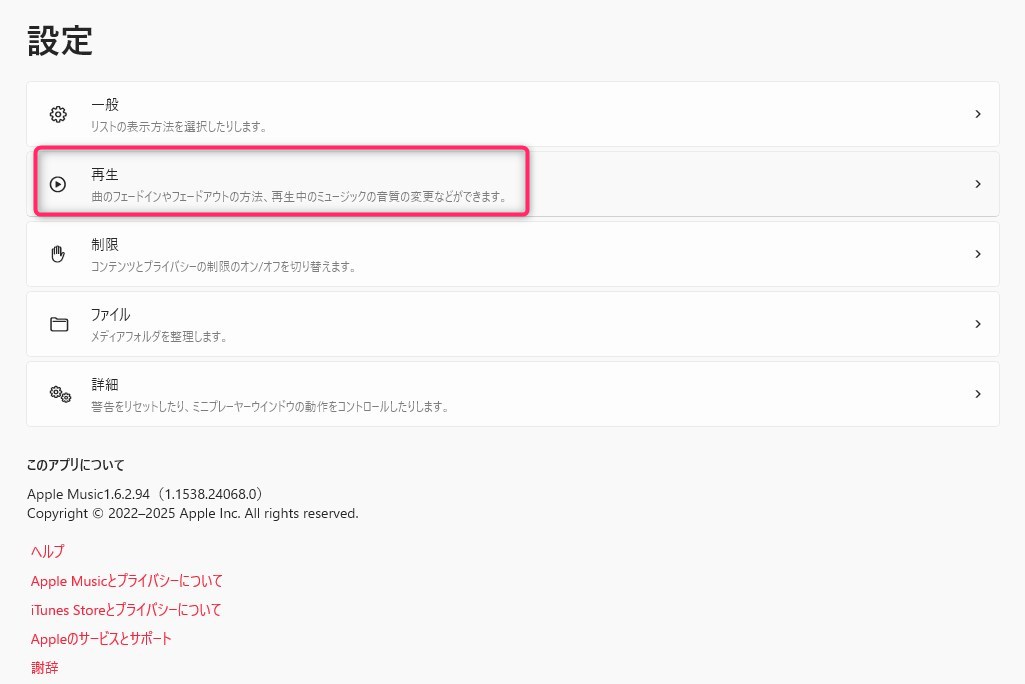Expand the 詳細 row chevron arrow
The image size is (1025, 684).
point(977,394)
